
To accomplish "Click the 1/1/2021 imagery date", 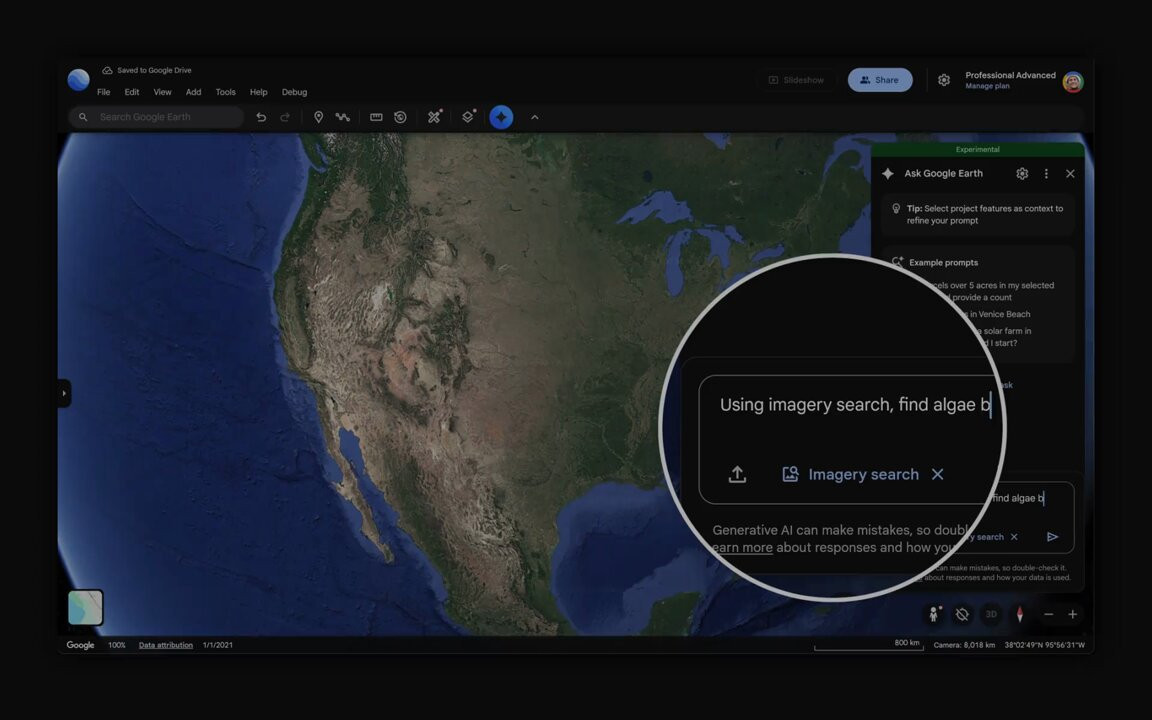I will [217, 645].
